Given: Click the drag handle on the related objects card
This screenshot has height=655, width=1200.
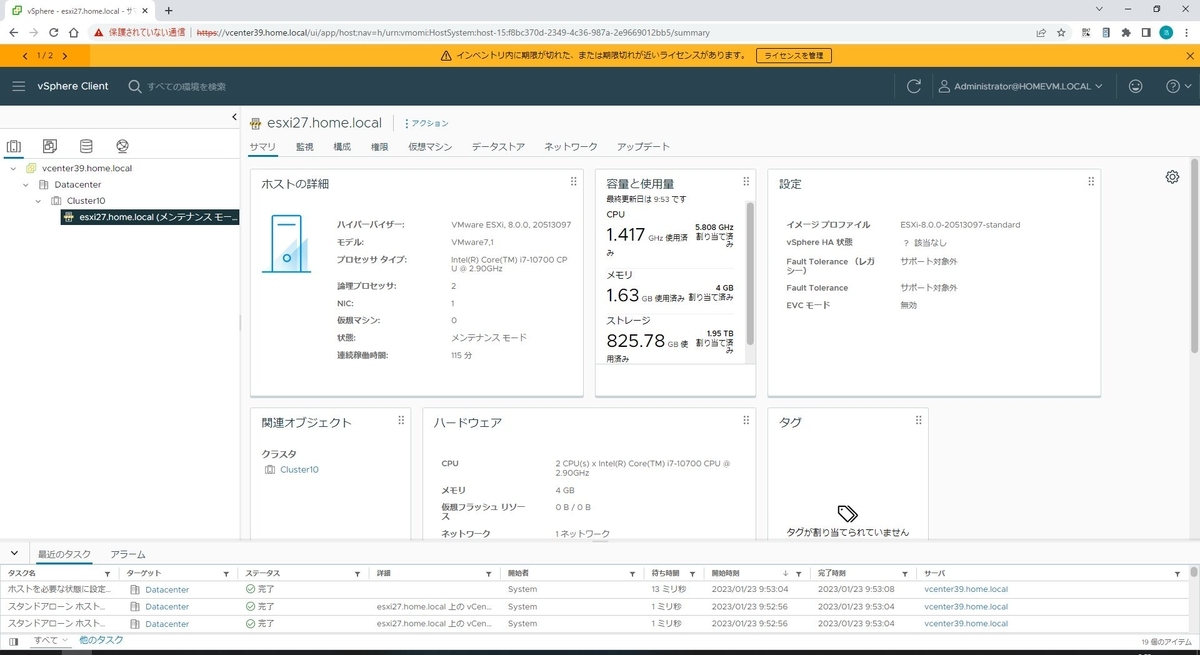Looking at the screenshot, I should pyautogui.click(x=401, y=421).
